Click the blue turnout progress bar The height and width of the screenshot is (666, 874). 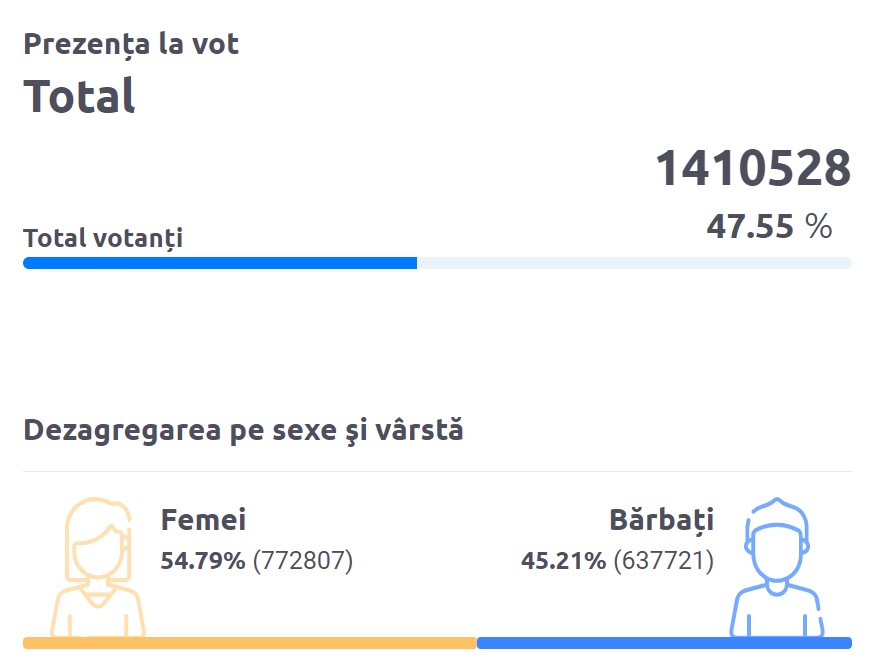(x=220, y=263)
